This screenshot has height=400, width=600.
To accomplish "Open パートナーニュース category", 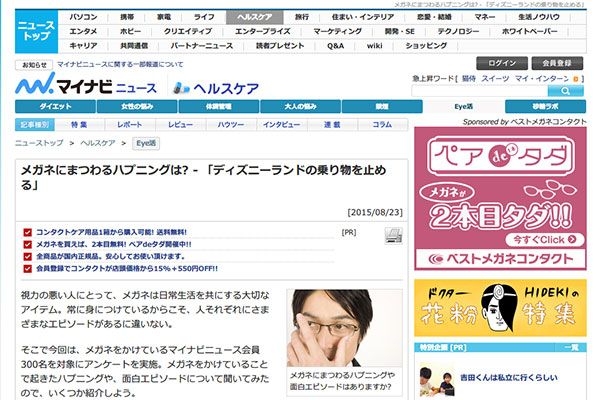I will (202, 46).
